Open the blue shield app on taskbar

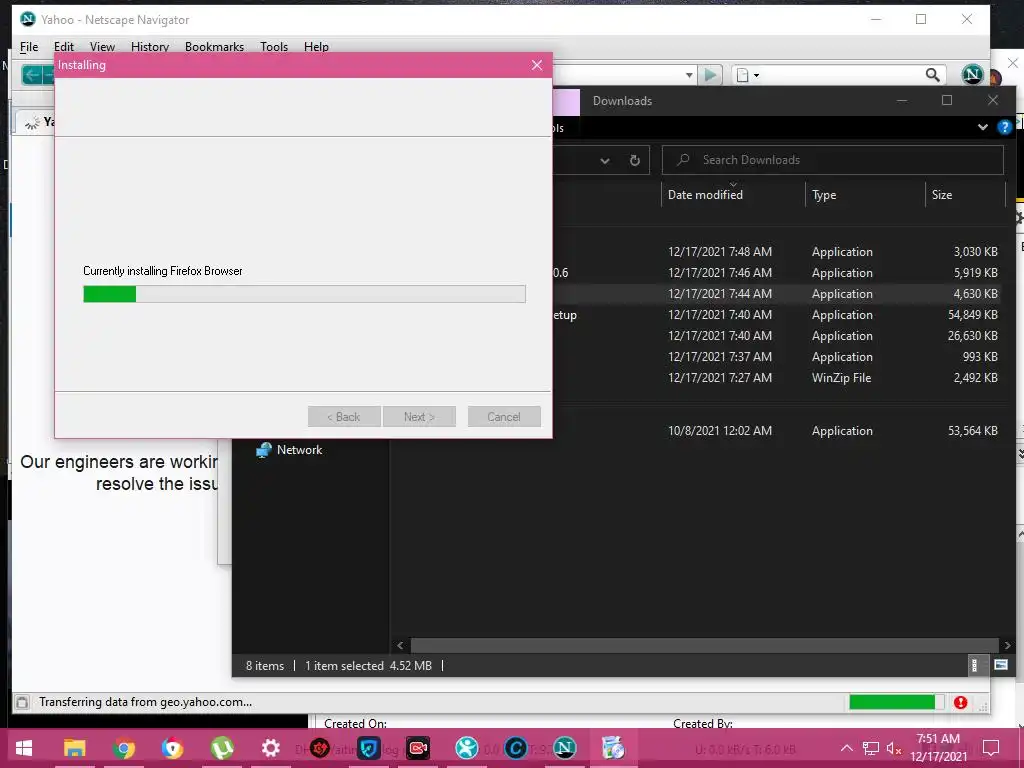(368, 748)
